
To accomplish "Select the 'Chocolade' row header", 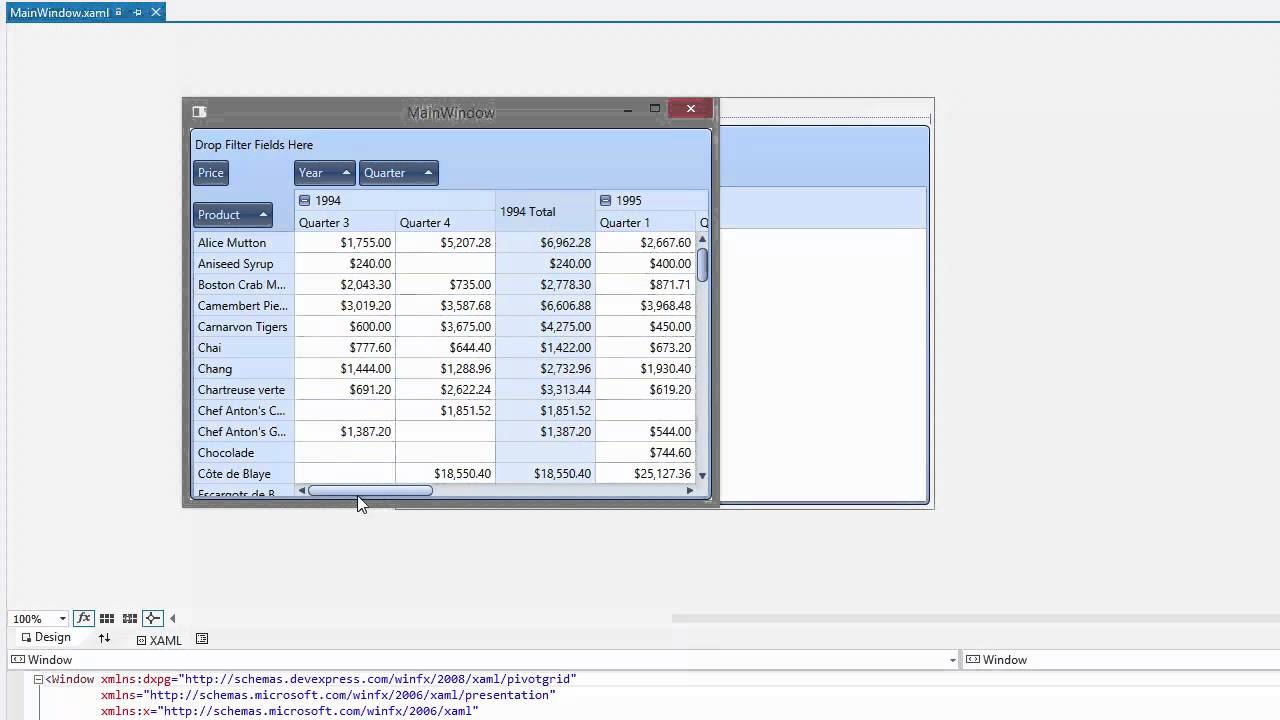I will click(244, 453).
